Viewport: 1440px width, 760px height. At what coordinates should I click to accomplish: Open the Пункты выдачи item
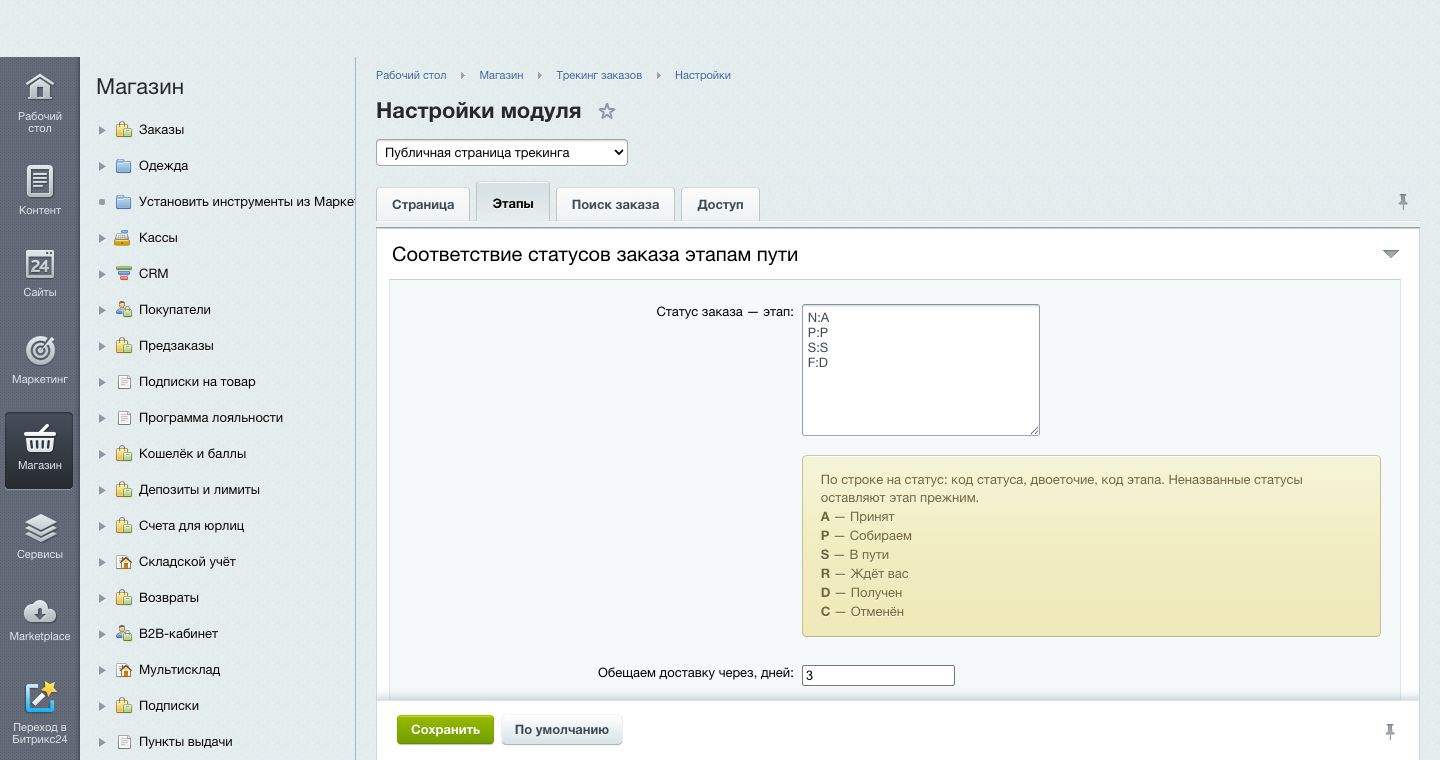[x=186, y=742]
